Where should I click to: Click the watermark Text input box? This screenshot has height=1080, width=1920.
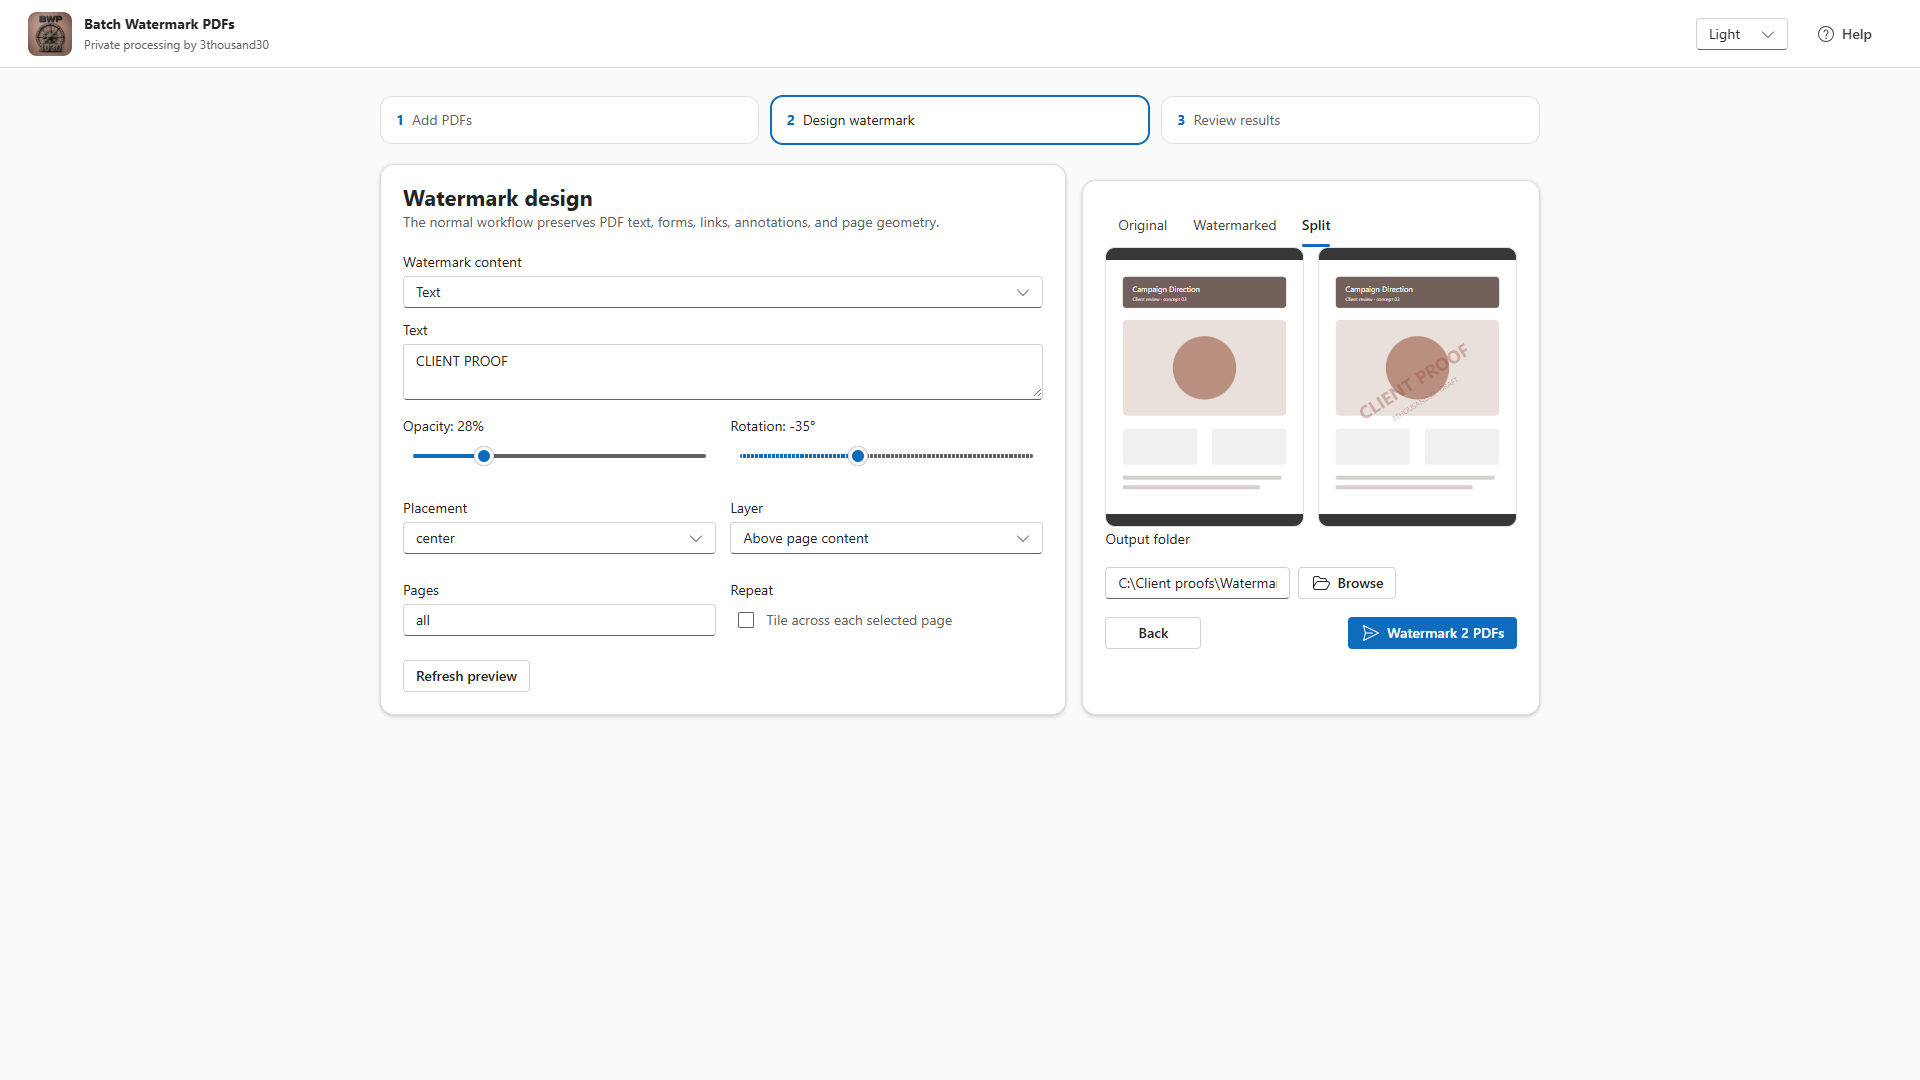pyautogui.click(x=722, y=372)
